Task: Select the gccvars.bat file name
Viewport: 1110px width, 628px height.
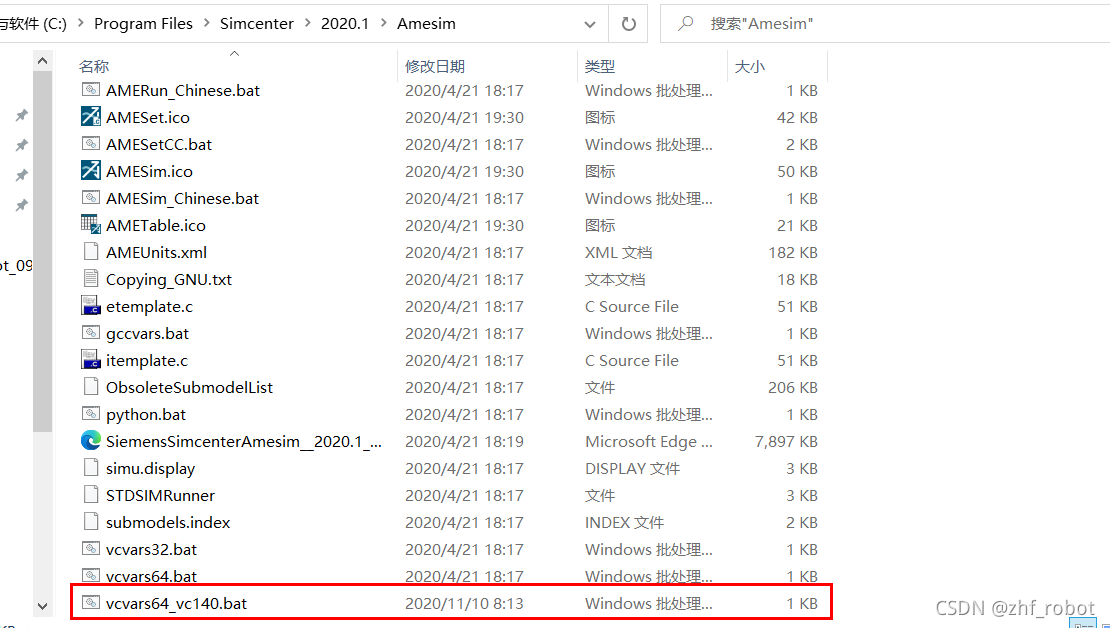Action: pyautogui.click(x=147, y=333)
